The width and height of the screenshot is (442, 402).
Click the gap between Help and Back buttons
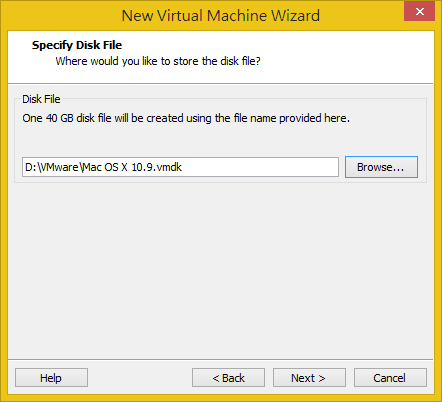140,378
